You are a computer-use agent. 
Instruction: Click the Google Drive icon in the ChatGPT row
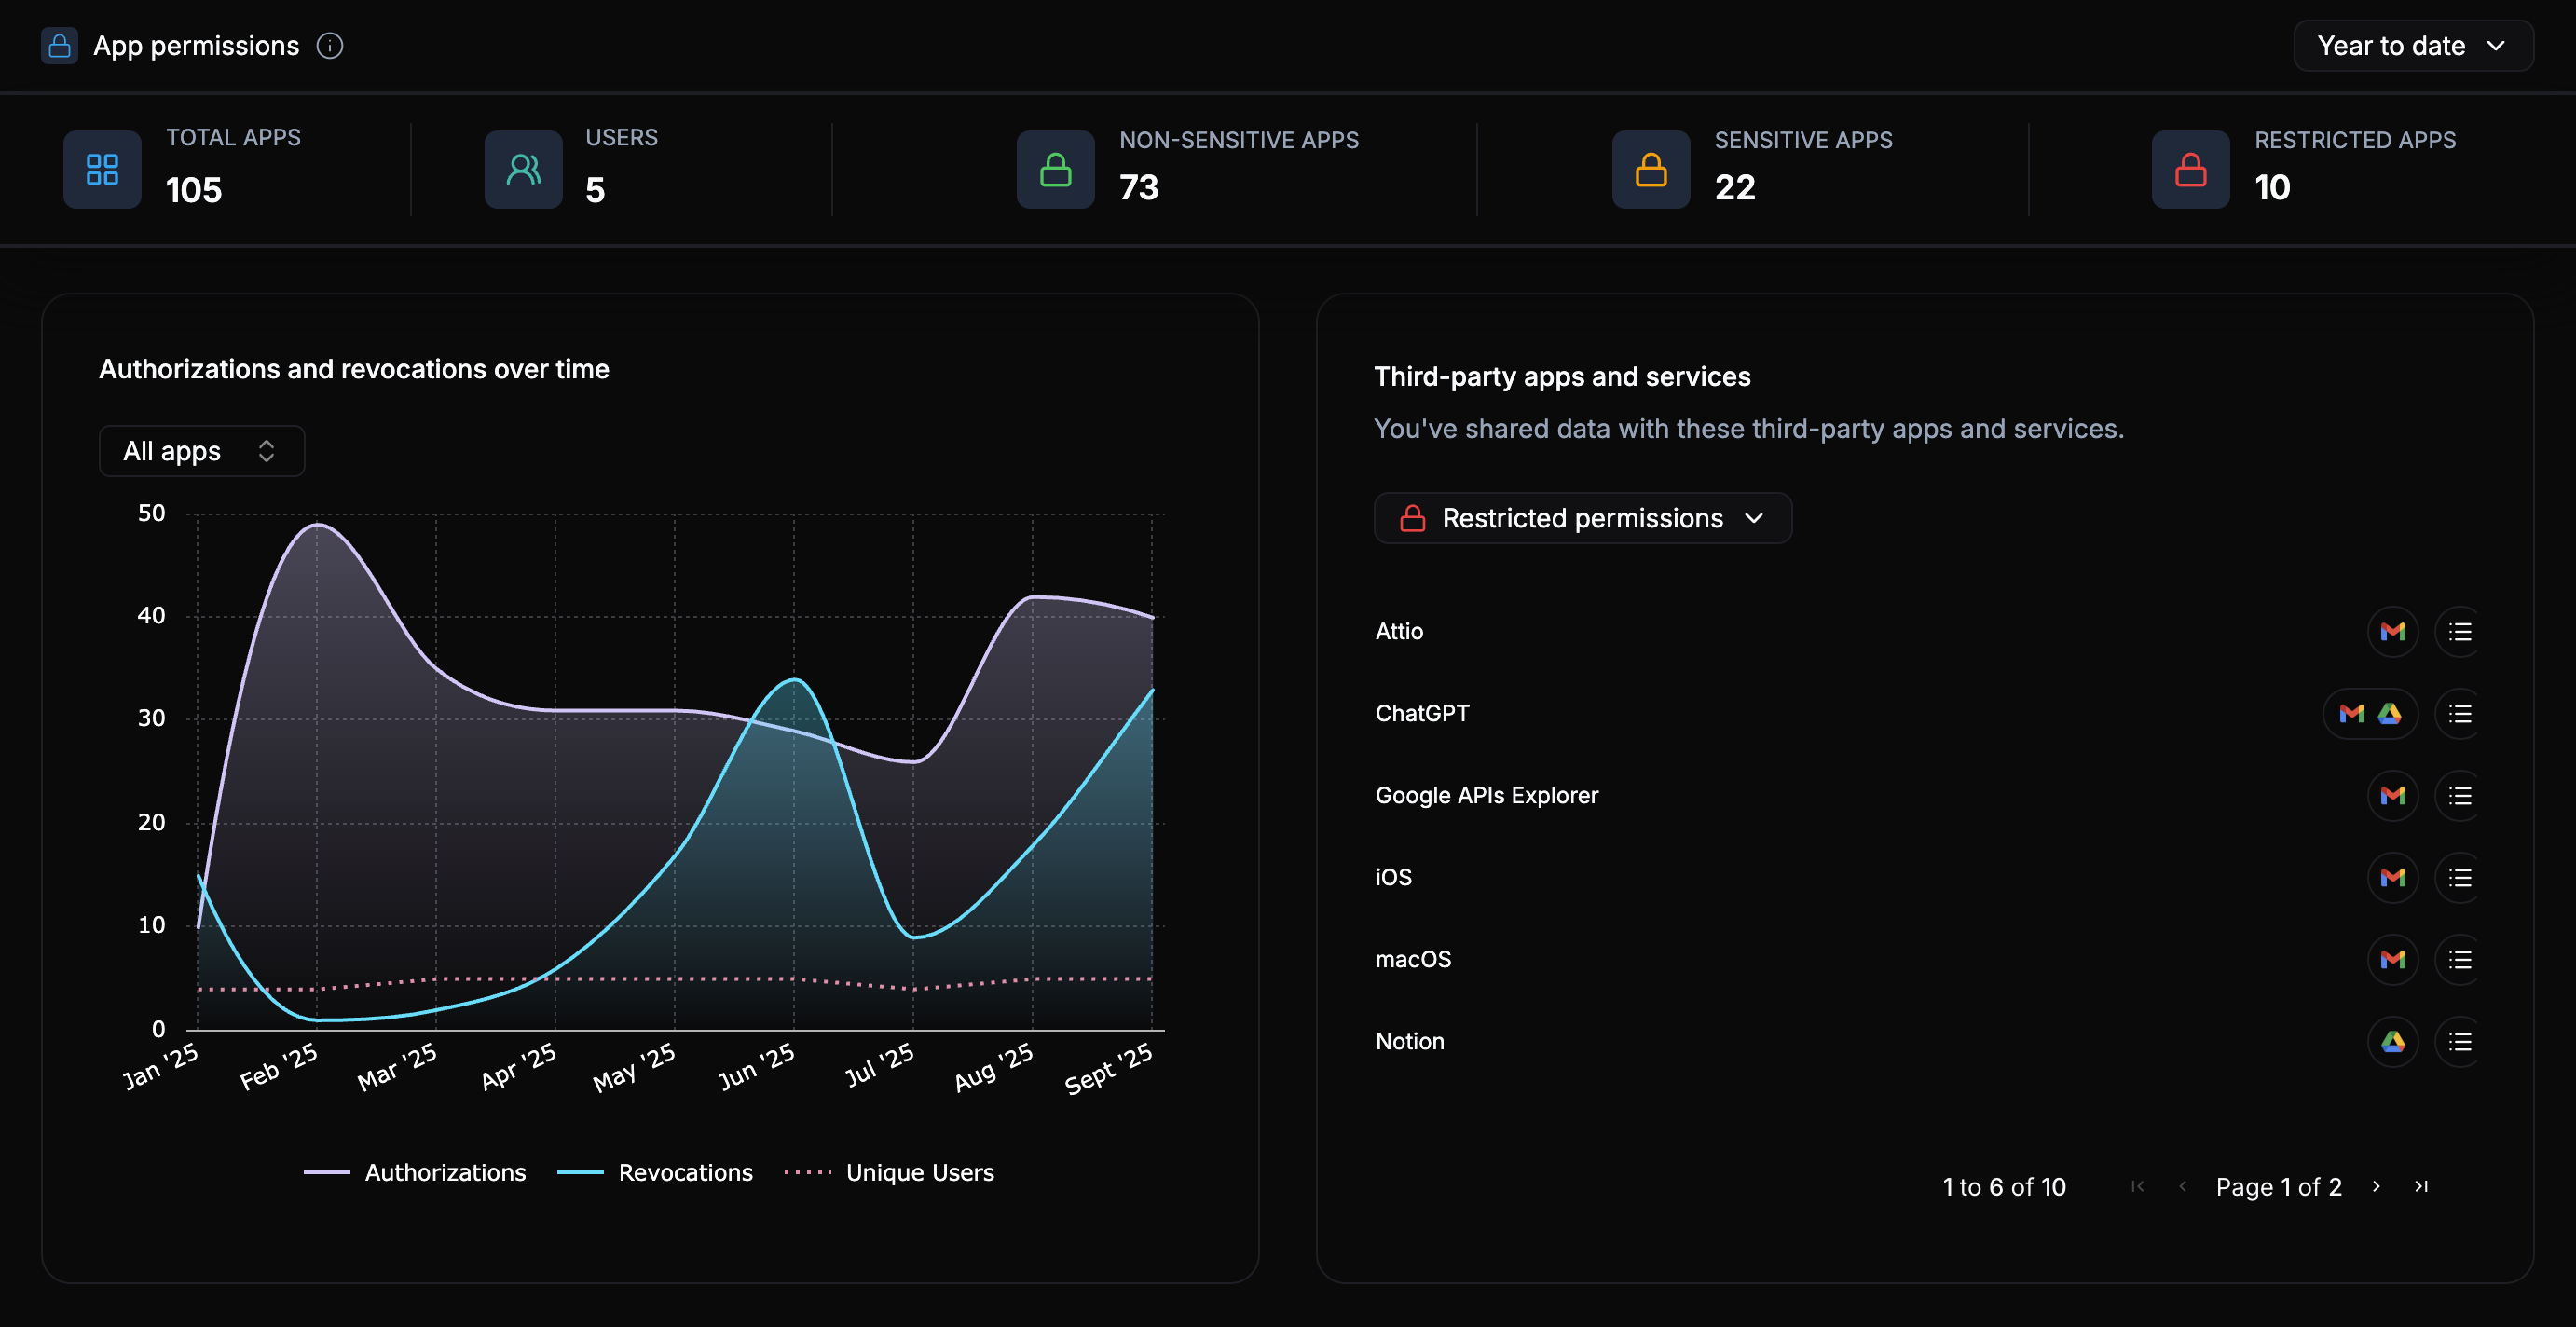pyautogui.click(x=2389, y=713)
